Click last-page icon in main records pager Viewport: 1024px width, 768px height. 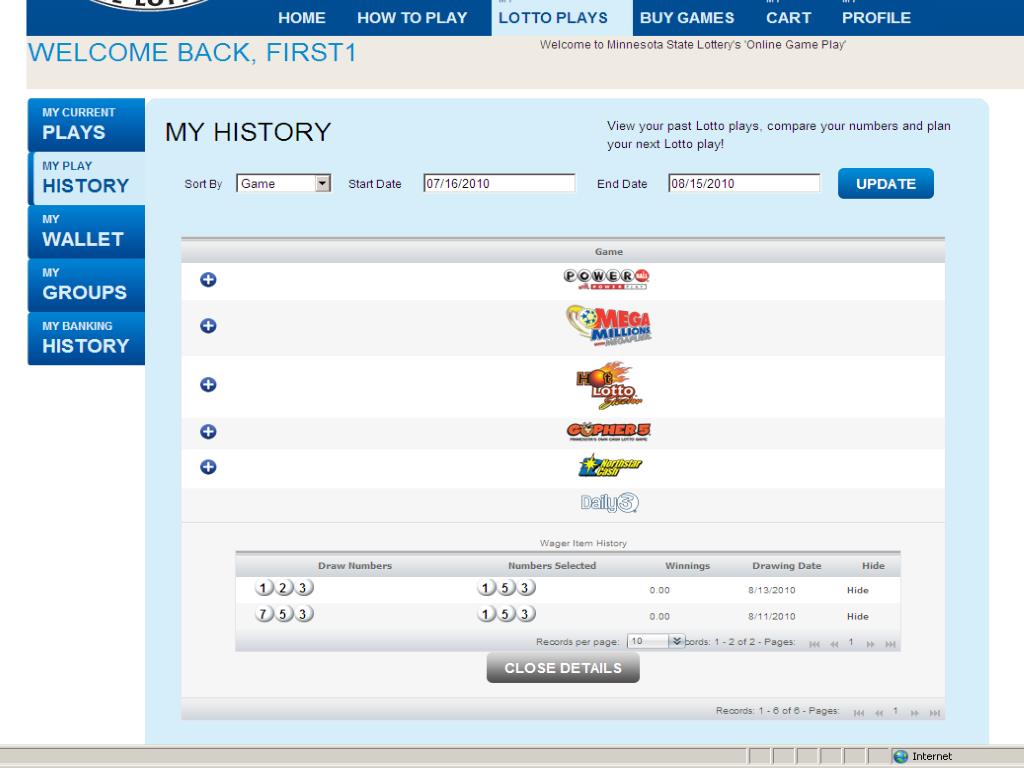[x=935, y=713]
